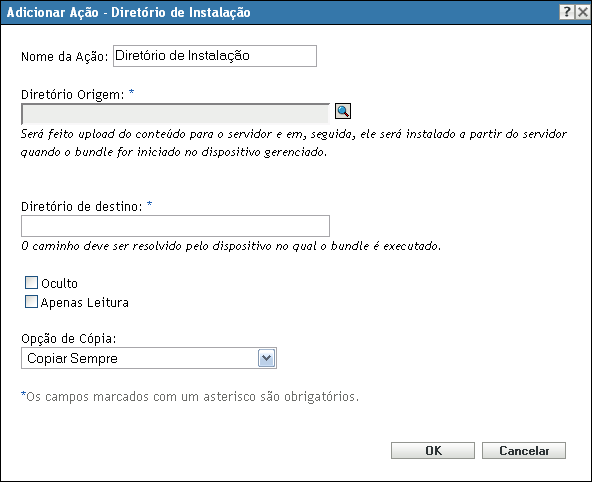Close the Adicionar Ação dialog
This screenshot has width=592, height=482.
583,12
